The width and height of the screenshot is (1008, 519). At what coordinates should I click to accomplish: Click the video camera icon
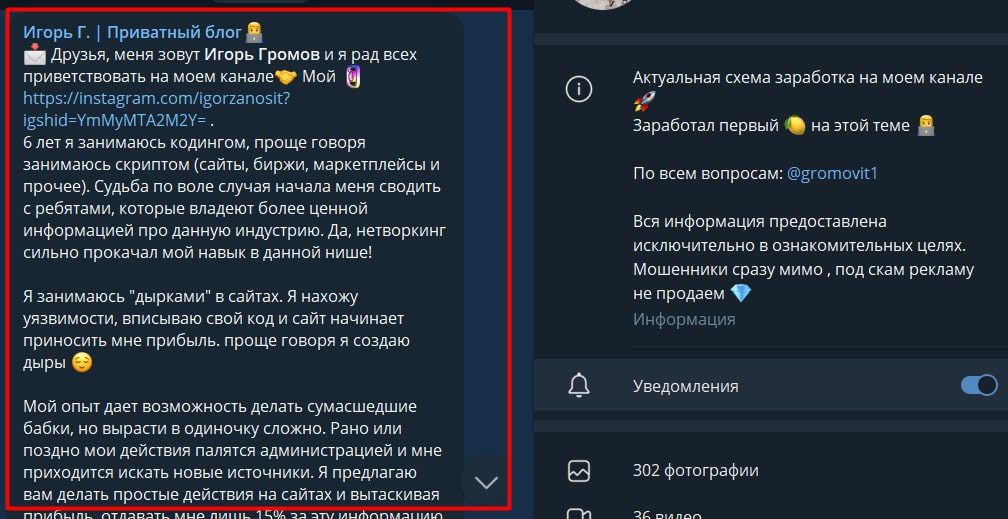579,514
